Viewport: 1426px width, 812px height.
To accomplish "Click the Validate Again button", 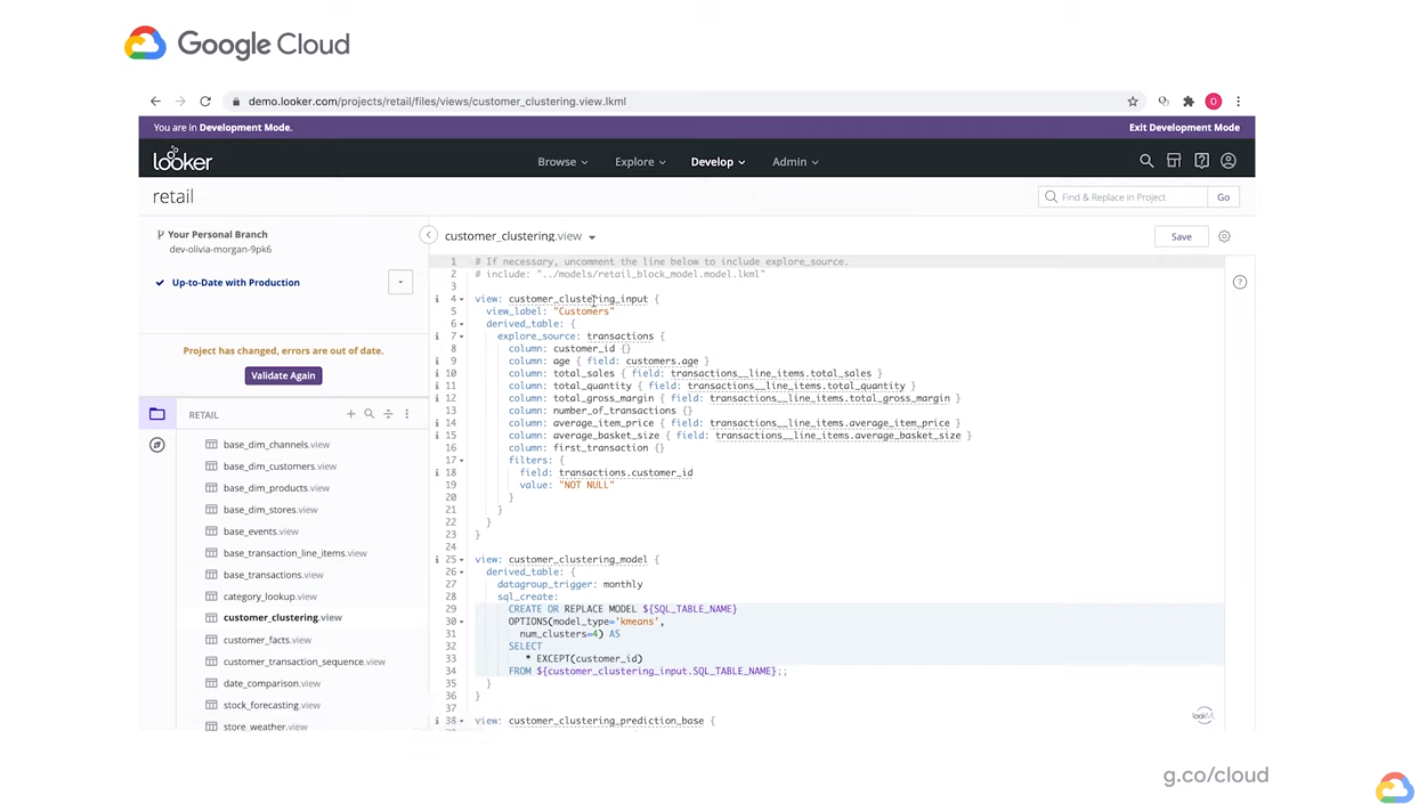I will [x=283, y=375].
